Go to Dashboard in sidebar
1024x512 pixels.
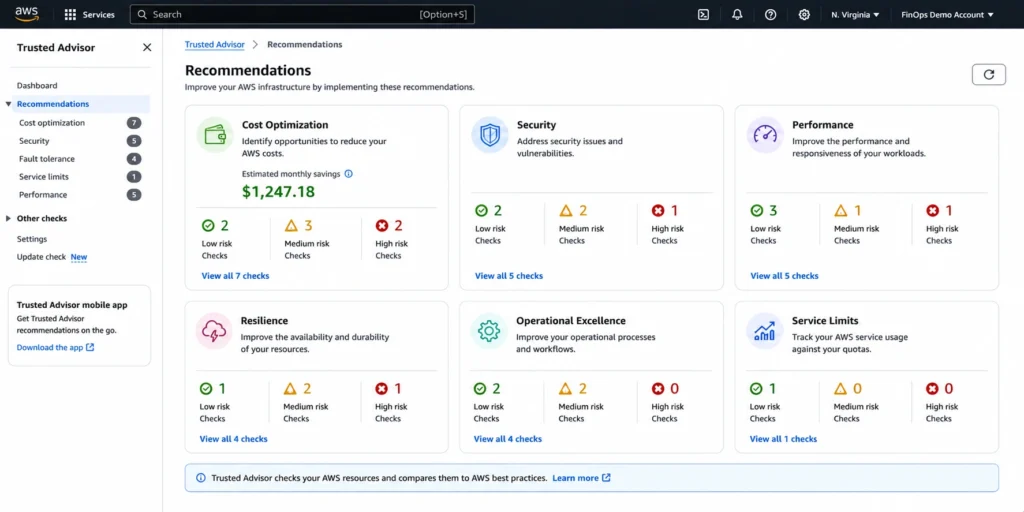37,86
